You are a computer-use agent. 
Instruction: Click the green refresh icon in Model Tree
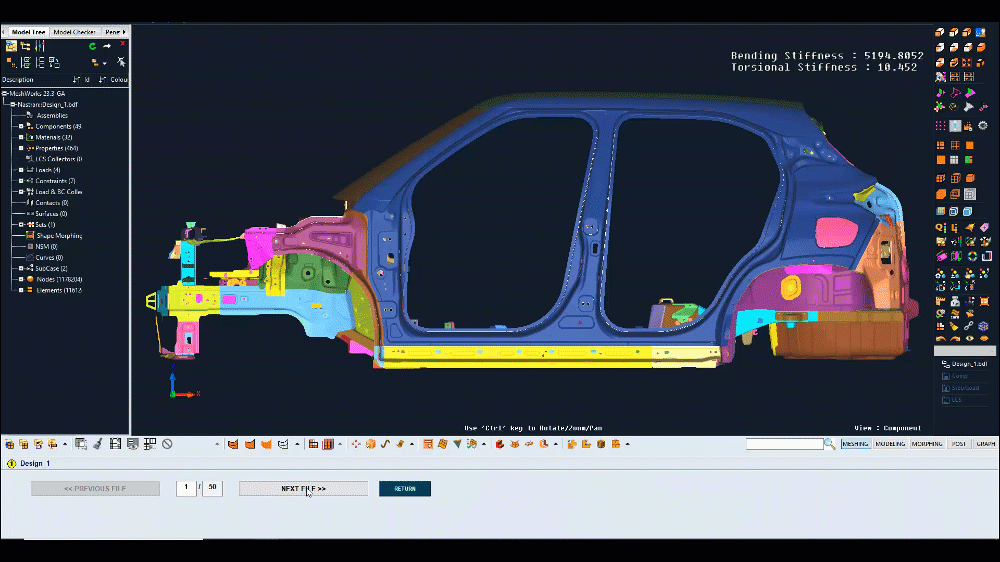point(93,46)
